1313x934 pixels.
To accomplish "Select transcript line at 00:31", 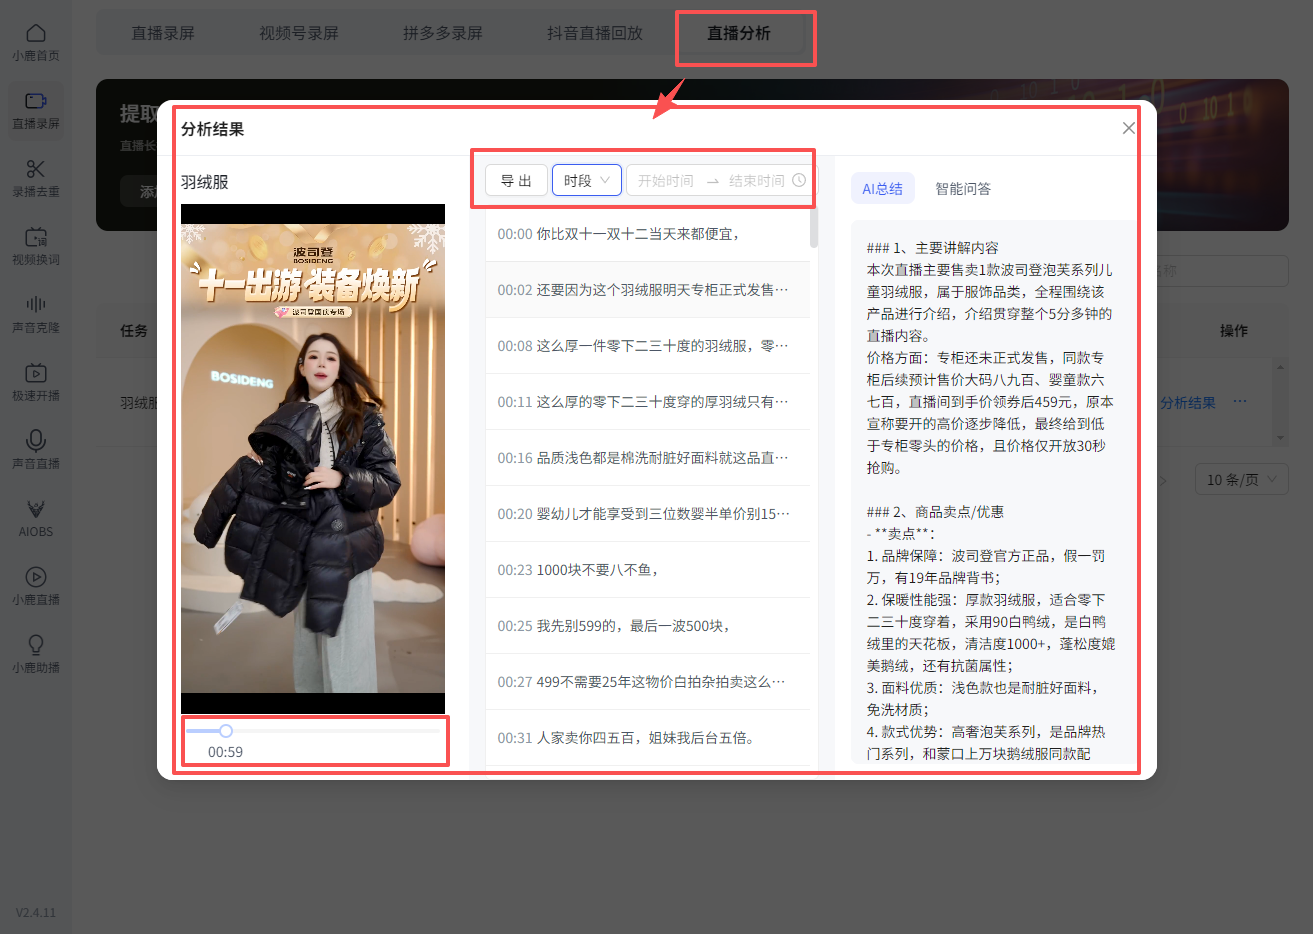I will pyautogui.click(x=648, y=738).
